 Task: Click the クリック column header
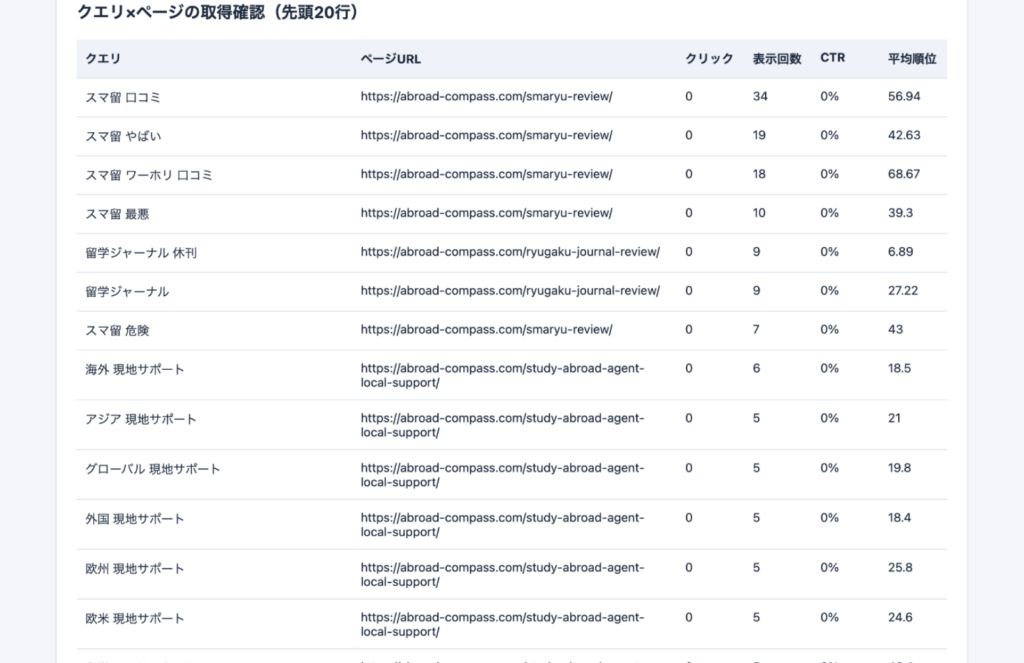[x=709, y=59]
